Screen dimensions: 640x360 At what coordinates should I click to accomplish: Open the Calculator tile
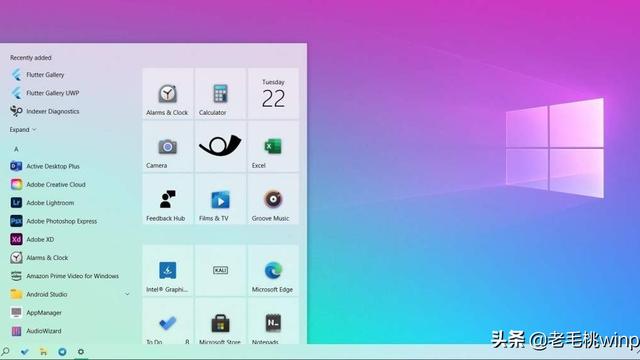coord(220,93)
